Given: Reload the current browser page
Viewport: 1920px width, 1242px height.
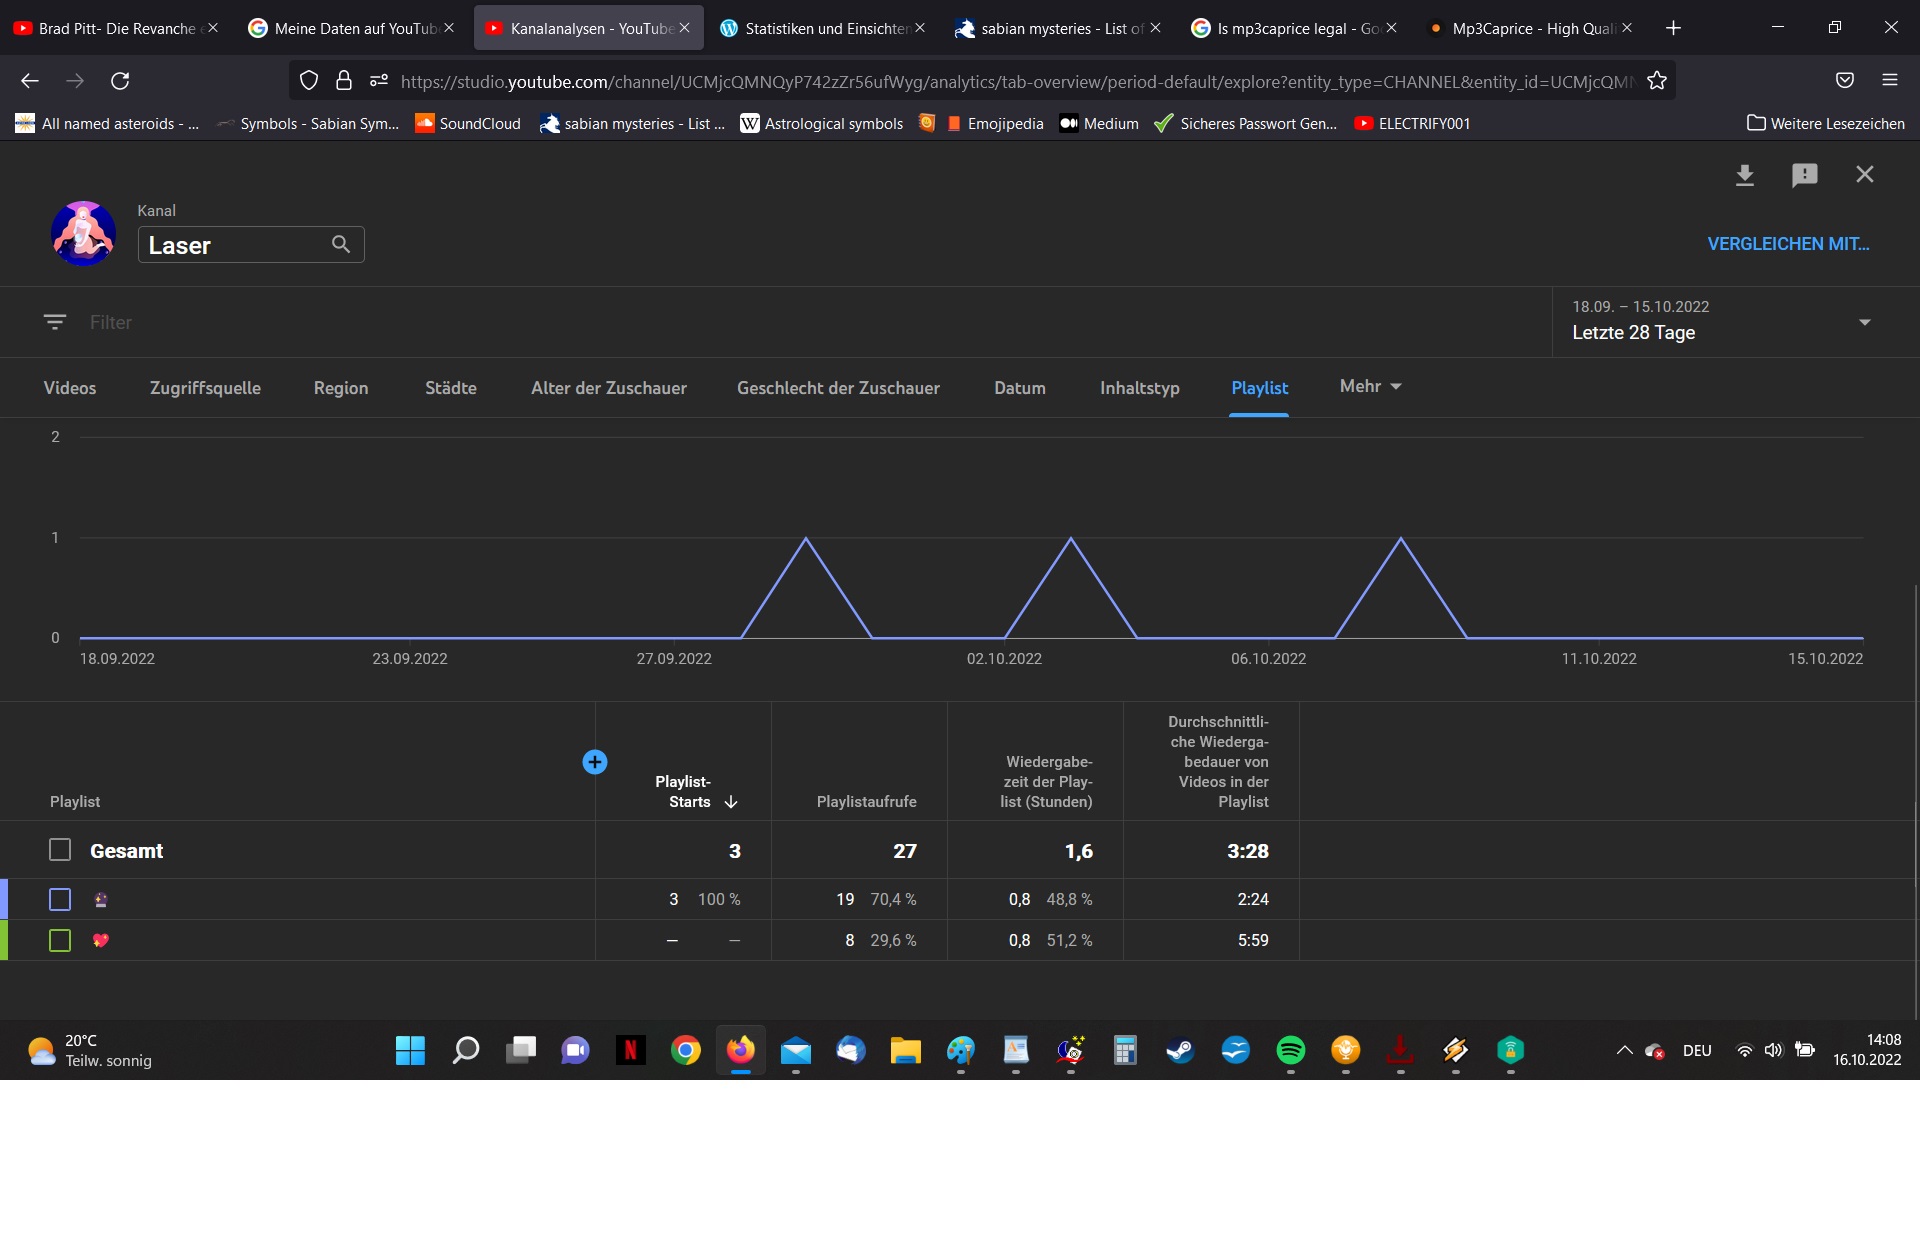Looking at the screenshot, I should 120,81.
